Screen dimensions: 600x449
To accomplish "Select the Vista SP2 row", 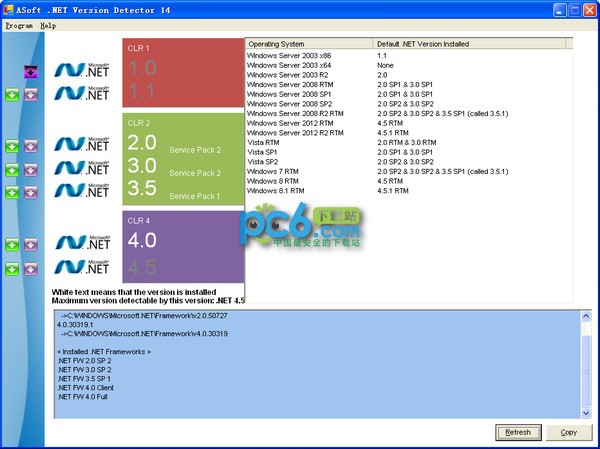I will pyautogui.click(x=409, y=162).
